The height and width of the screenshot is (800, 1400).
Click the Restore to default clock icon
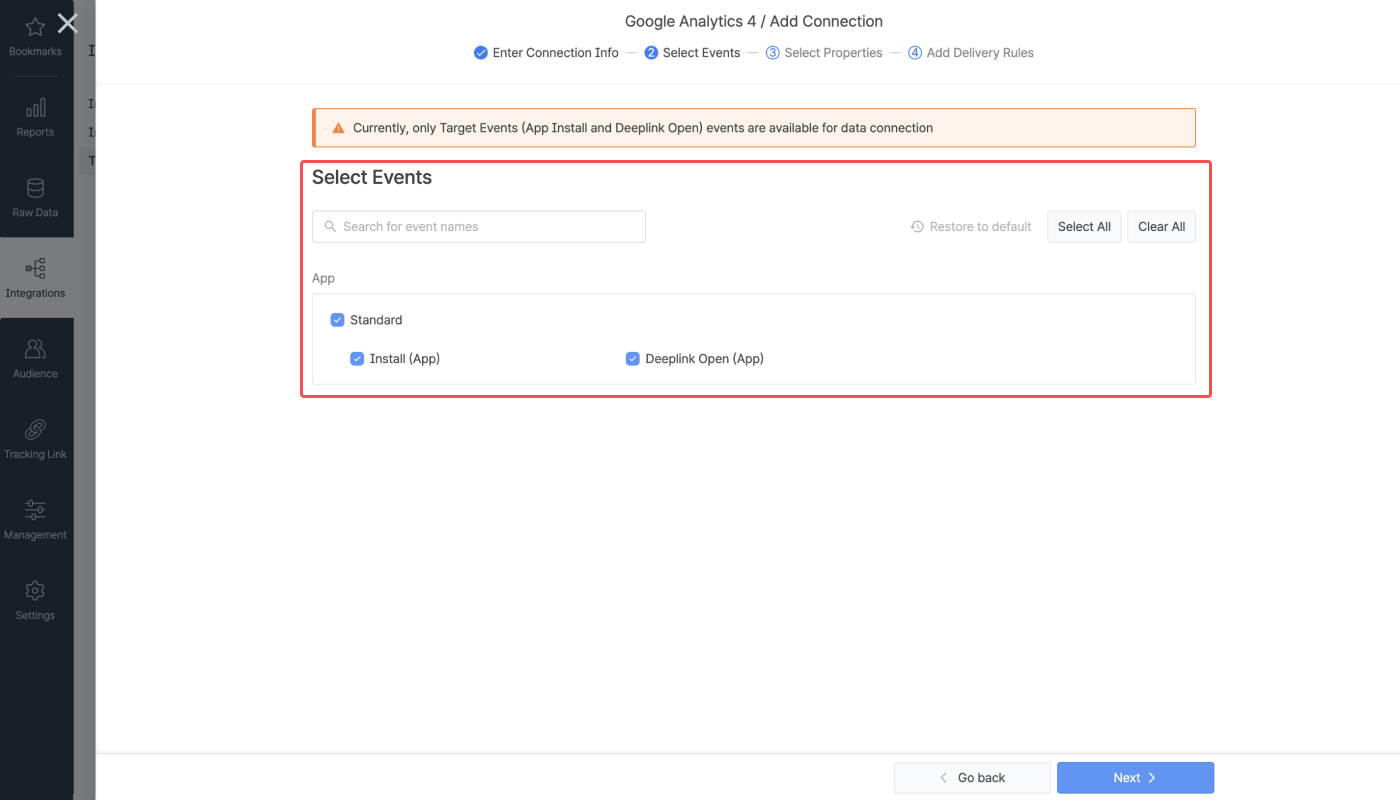[x=917, y=227]
